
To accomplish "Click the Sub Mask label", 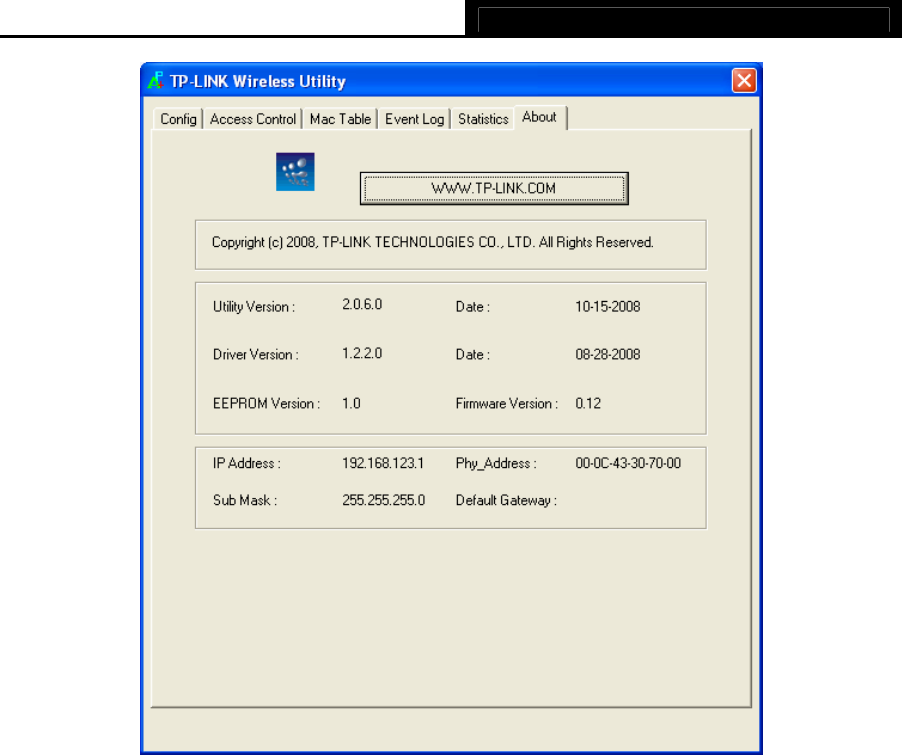I will coord(245,500).
